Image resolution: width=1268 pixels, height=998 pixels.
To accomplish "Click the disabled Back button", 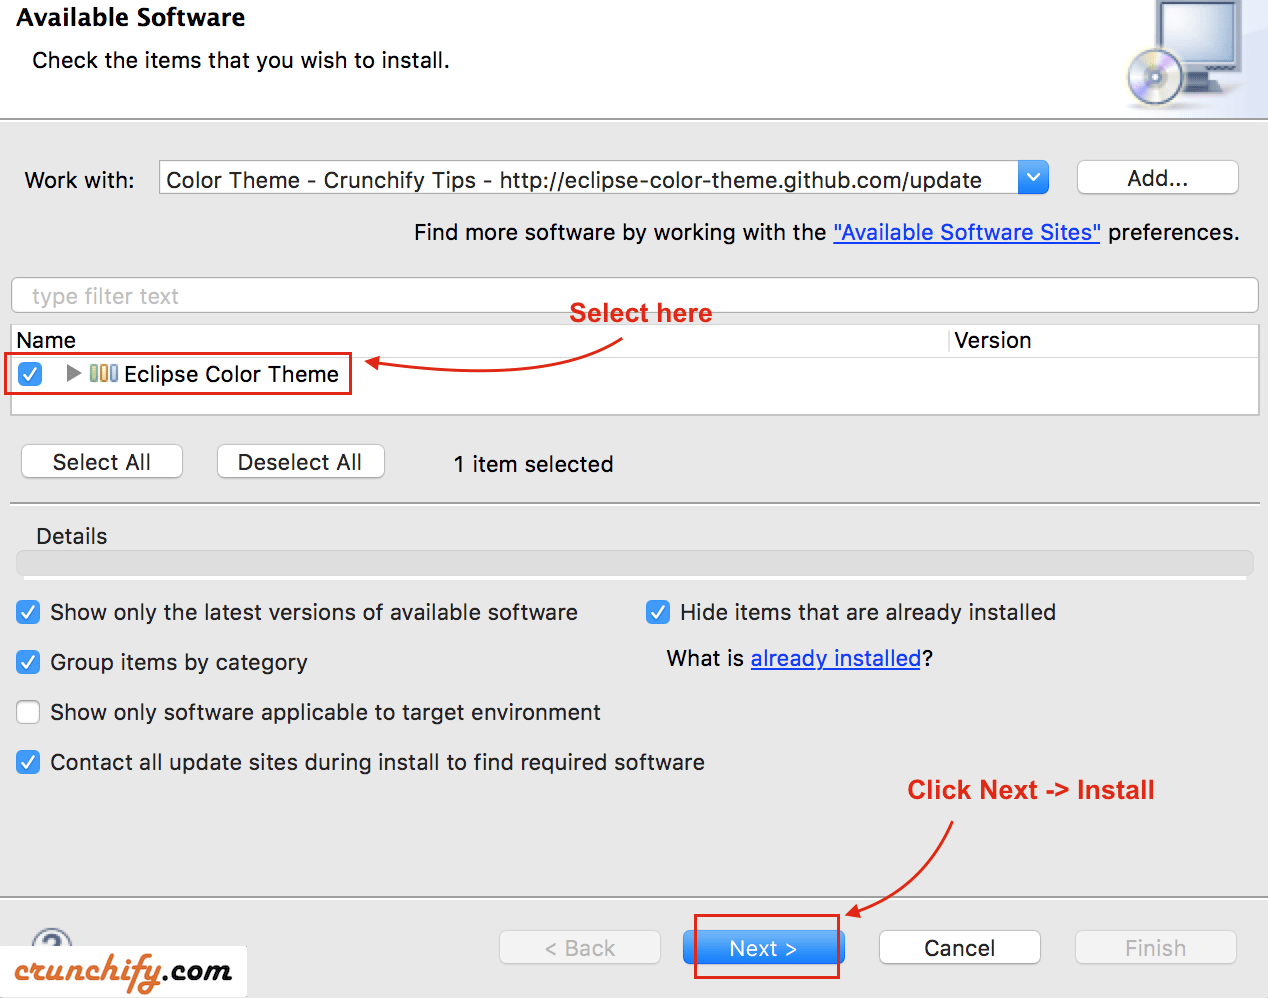I will click(x=580, y=948).
